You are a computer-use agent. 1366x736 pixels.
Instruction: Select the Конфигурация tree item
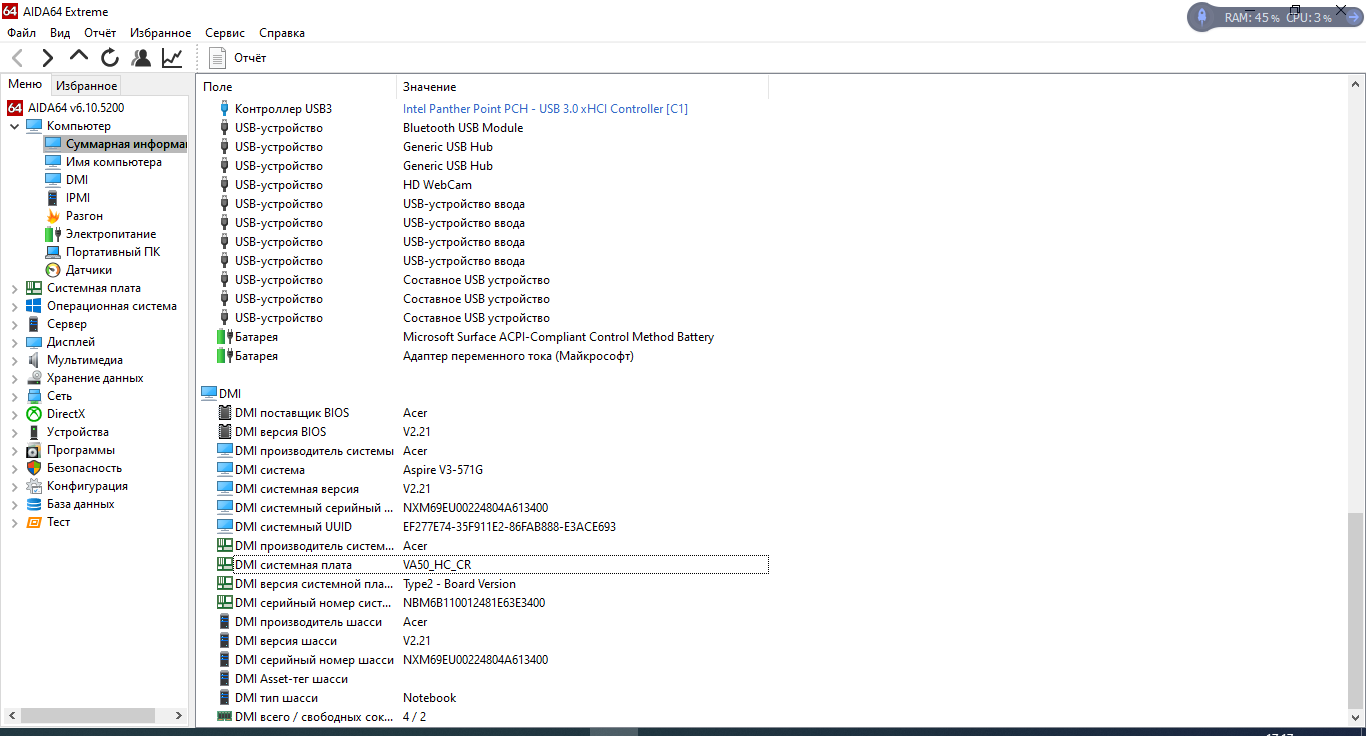(x=87, y=486)
